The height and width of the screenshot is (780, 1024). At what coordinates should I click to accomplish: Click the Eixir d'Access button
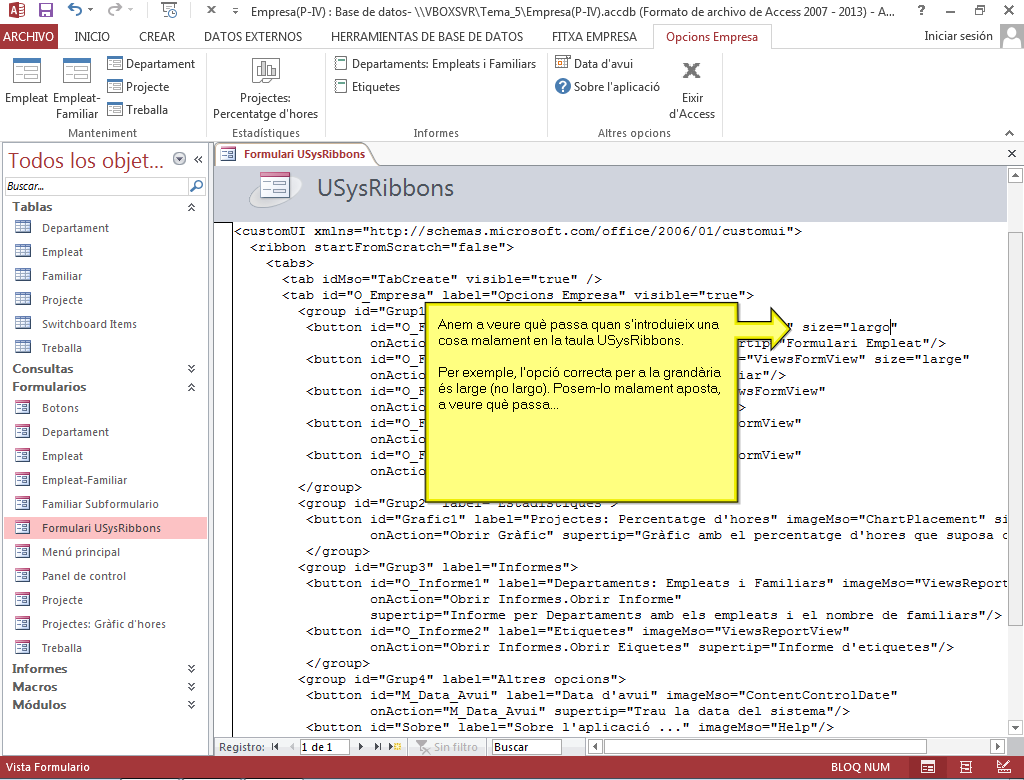(692, 89)
